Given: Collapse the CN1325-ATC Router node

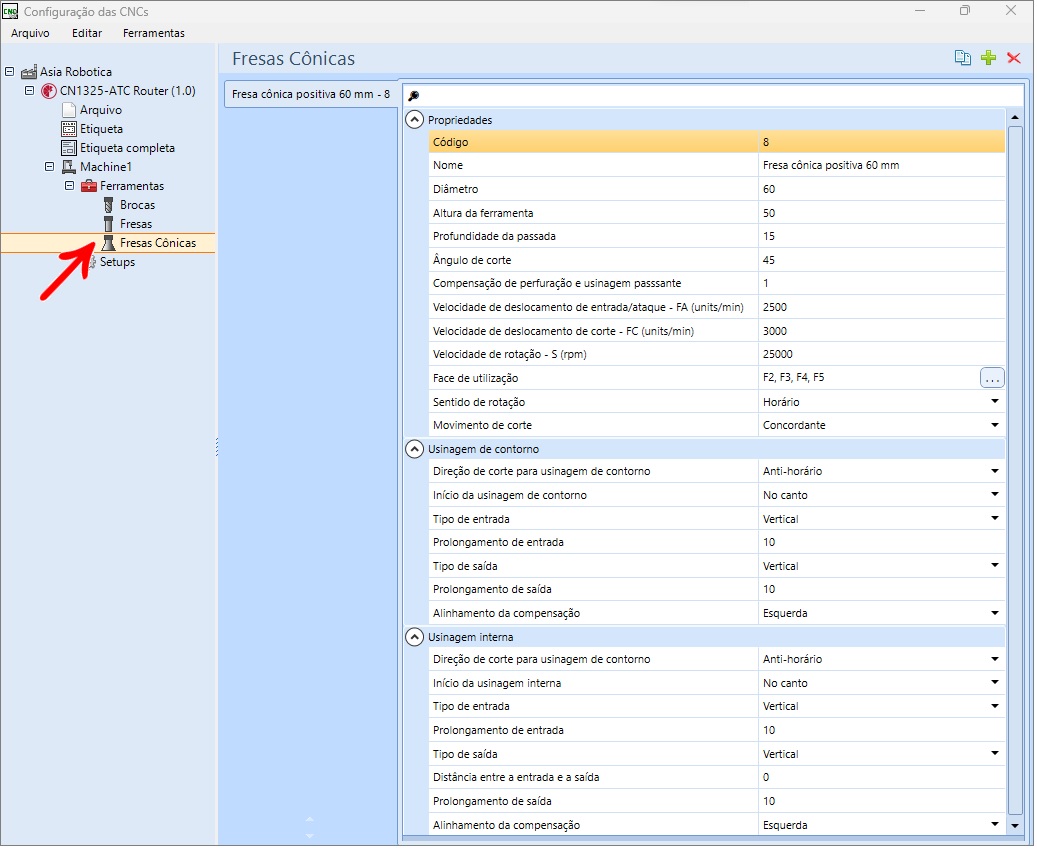Looking at the screenshot, I should click(x=29, y=91).
